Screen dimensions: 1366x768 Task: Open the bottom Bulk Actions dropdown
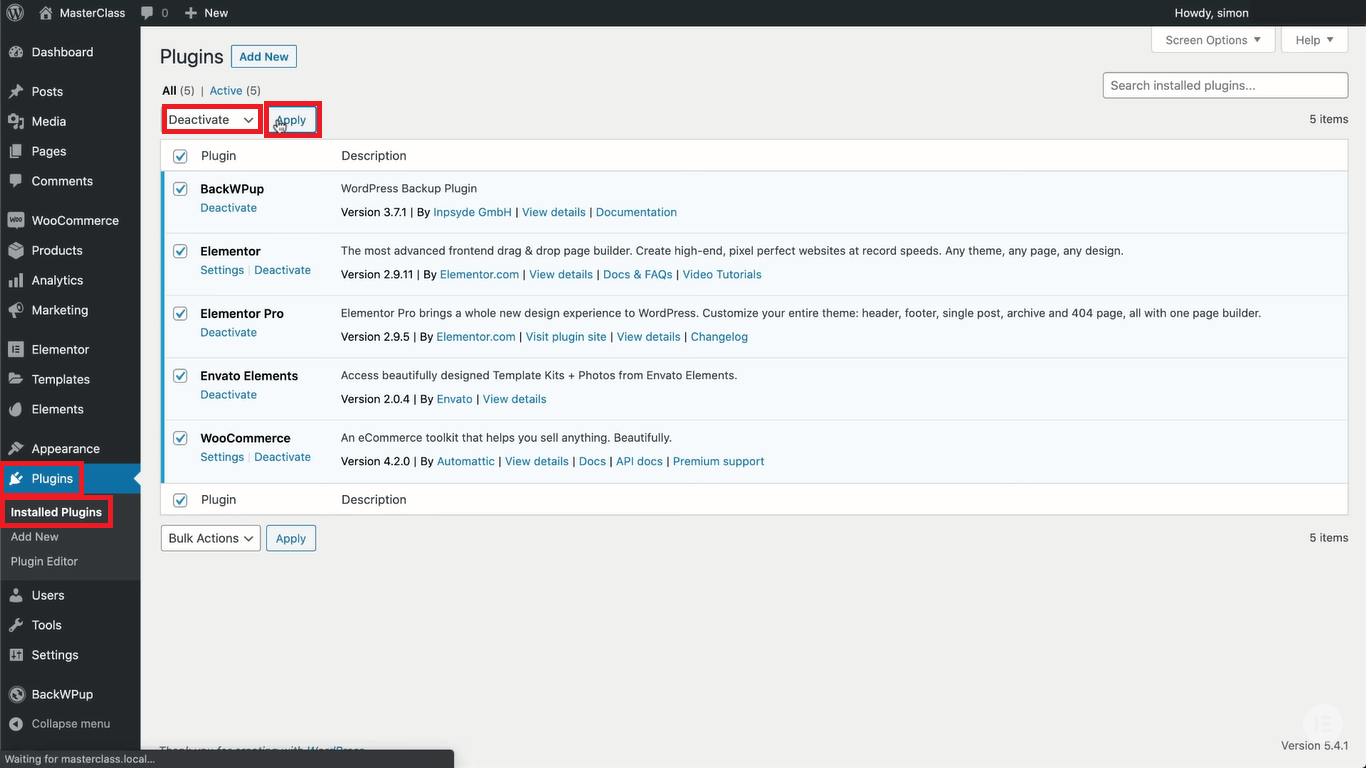[x=211, y=538]
